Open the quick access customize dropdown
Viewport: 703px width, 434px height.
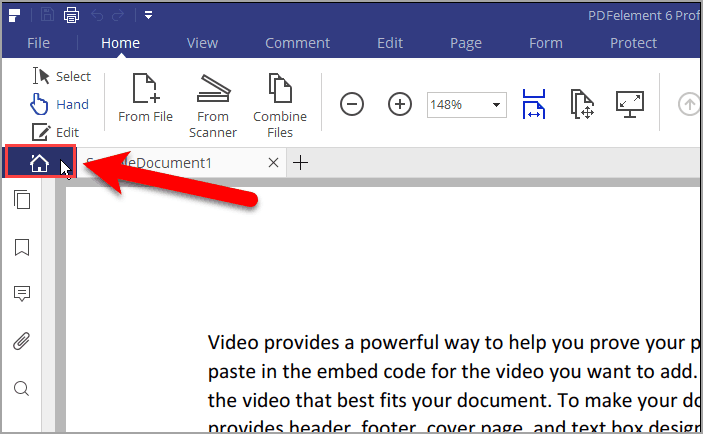tap(148, 16)
